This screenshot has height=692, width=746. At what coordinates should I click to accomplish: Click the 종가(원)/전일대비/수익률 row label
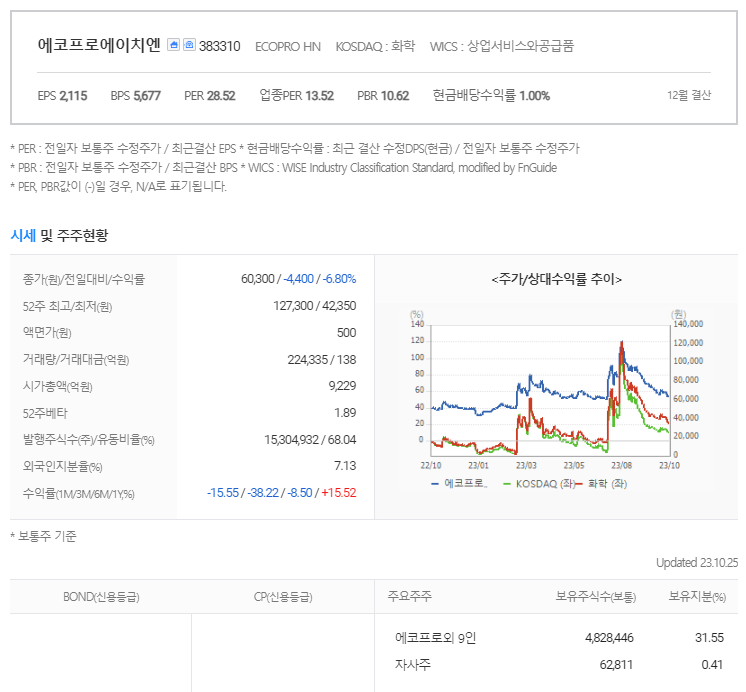pyautogui.click(x=83, y=279)
